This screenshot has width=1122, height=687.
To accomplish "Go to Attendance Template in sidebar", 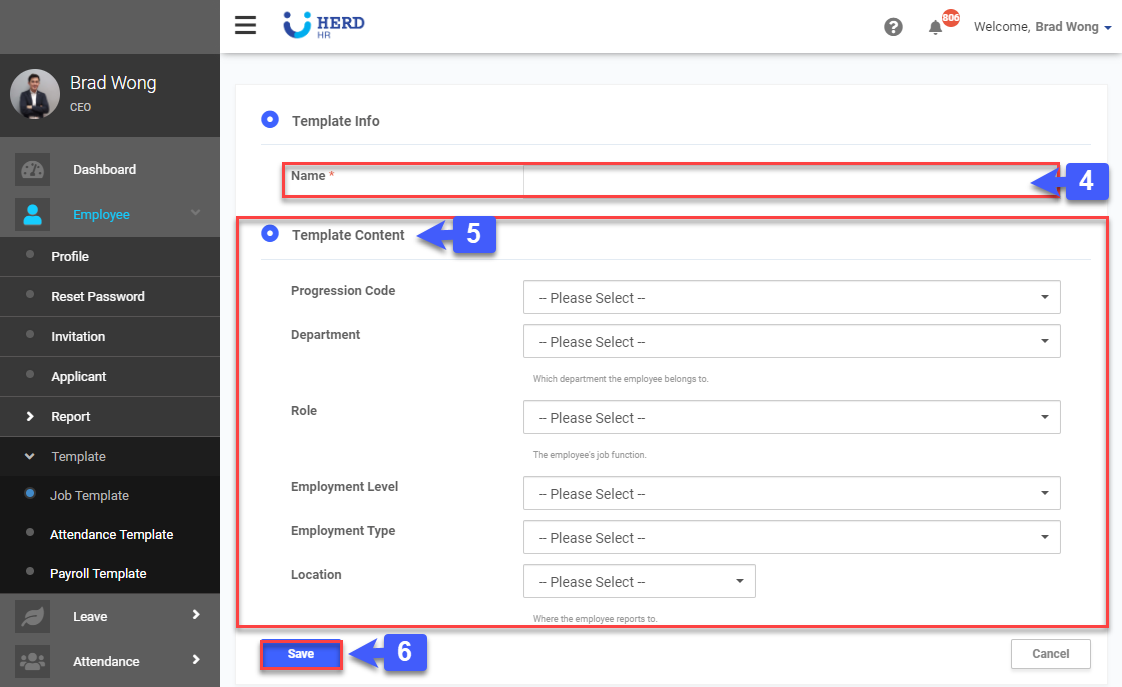I will (111, 535).
